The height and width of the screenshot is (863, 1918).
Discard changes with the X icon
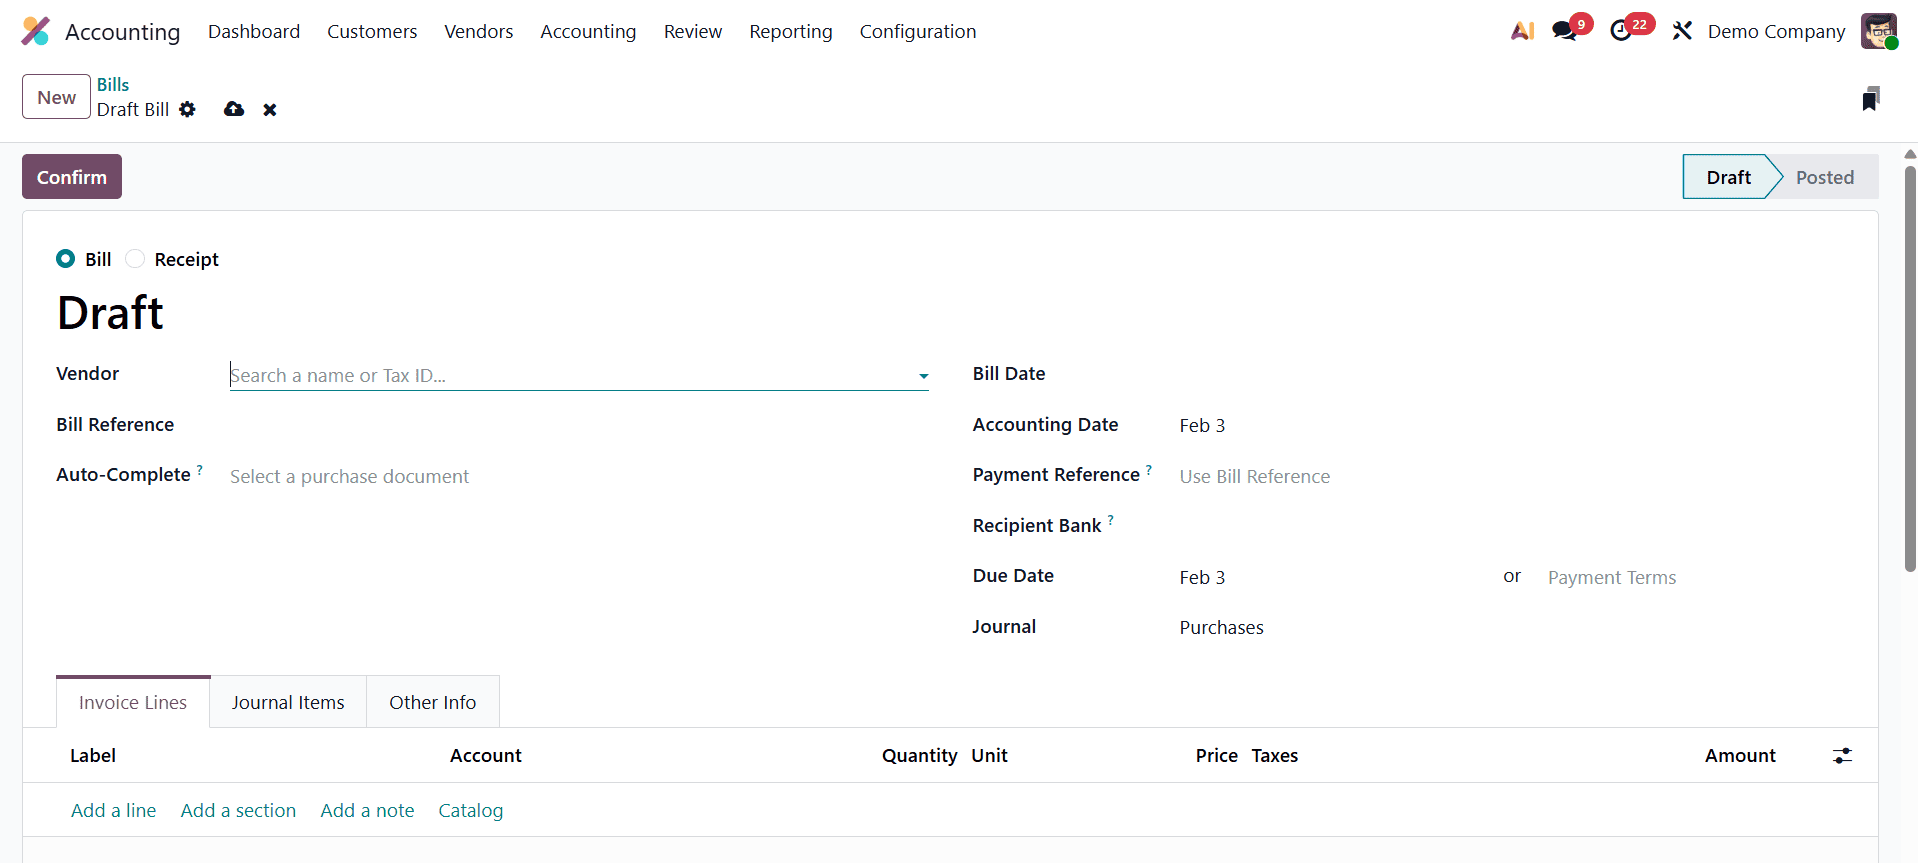(x=270, y=110)
